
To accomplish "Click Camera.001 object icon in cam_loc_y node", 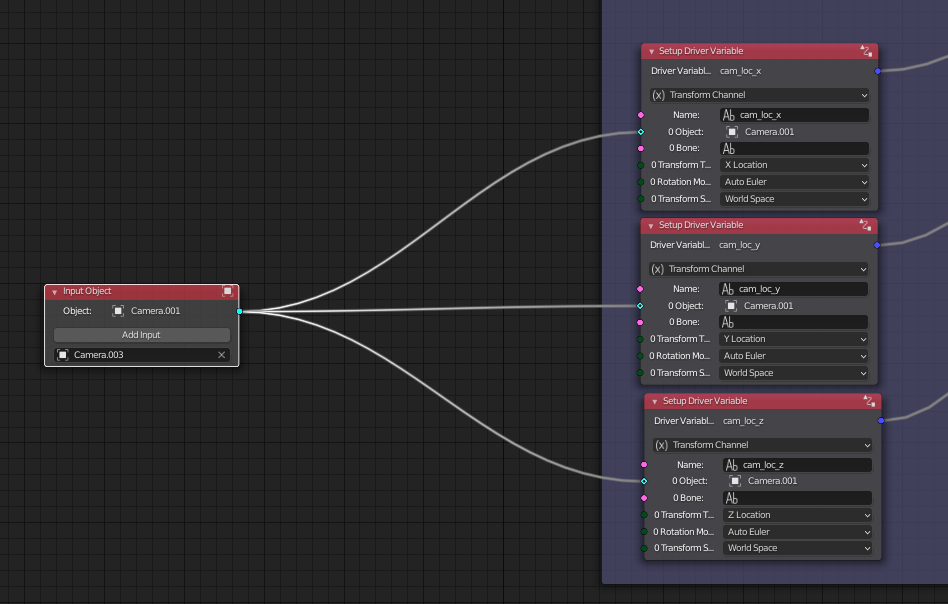I will [731, 306].
